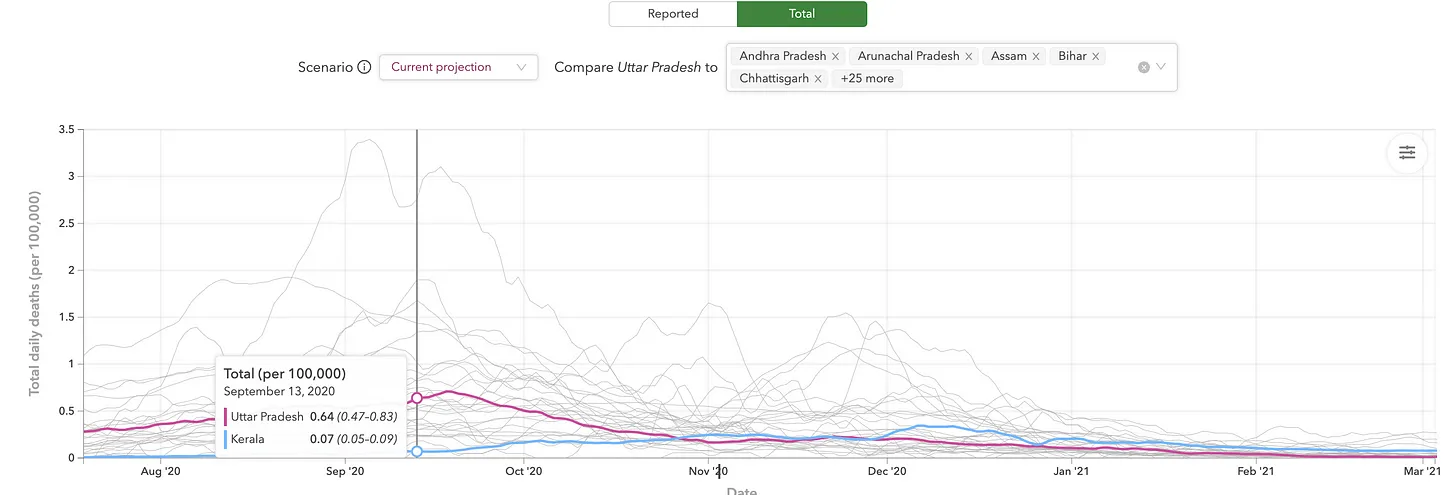Image resolution: width=1456 pixels, height=495 pixels.
Task: Click the Oct '20 axis label
Action: click(x=524, y=471)
